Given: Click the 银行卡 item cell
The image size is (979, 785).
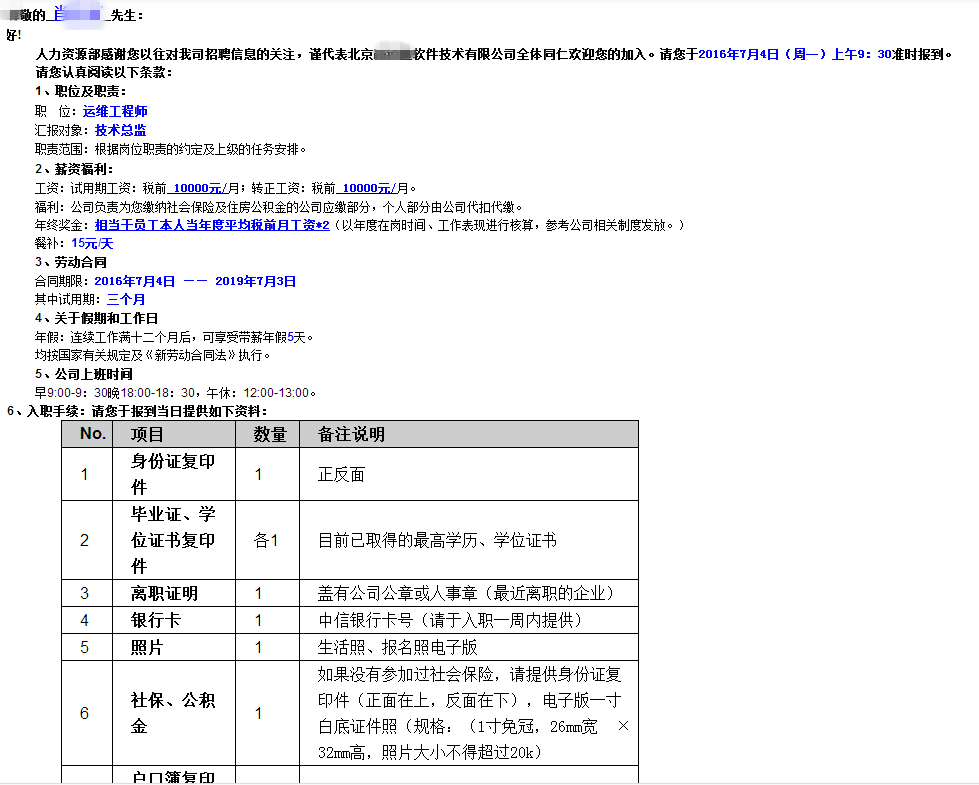Looking at the screenshot, I should coord(156,620).
